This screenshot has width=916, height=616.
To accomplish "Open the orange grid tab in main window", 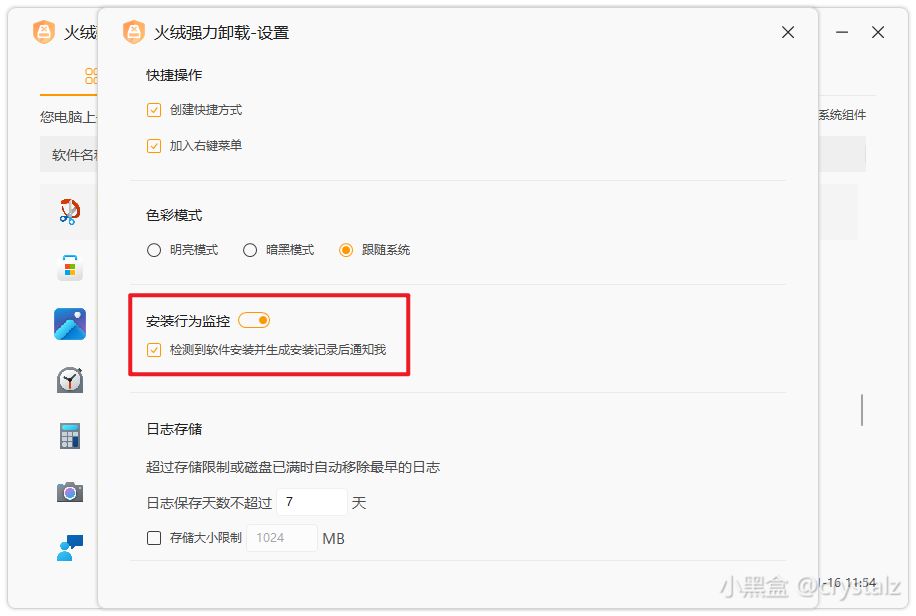I will pyautogui.click(x=91, y=75).
